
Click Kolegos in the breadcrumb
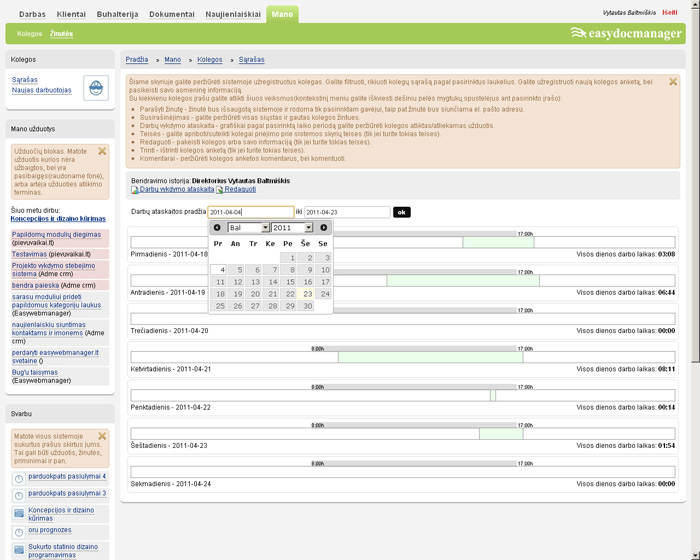point(210,59)
